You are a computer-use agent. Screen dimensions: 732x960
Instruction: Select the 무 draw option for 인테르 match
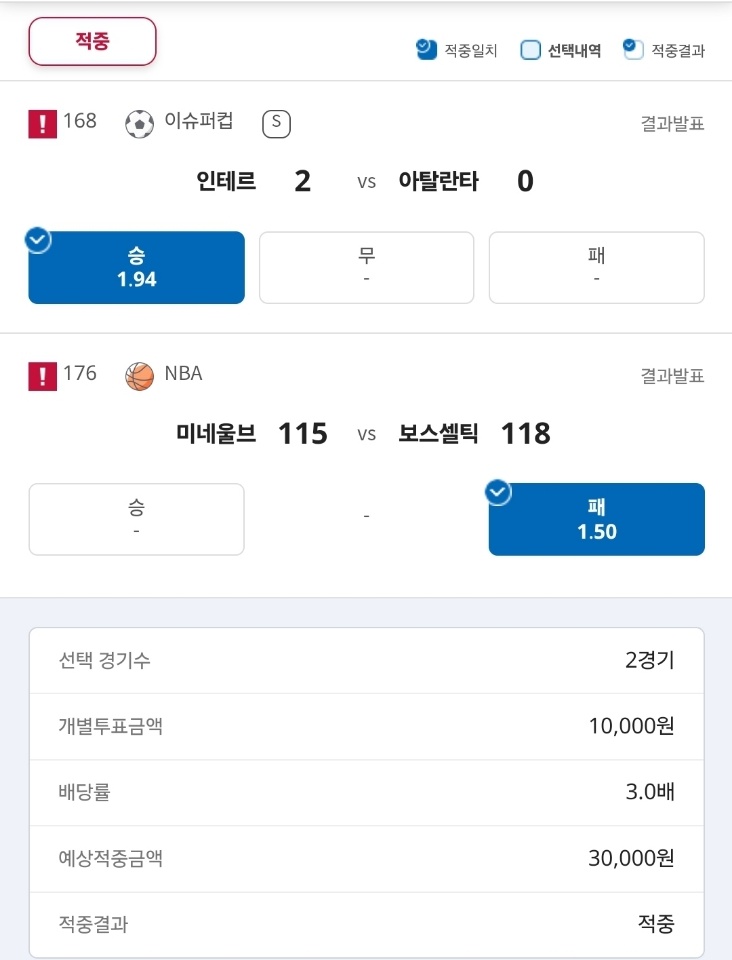(367, 268)
